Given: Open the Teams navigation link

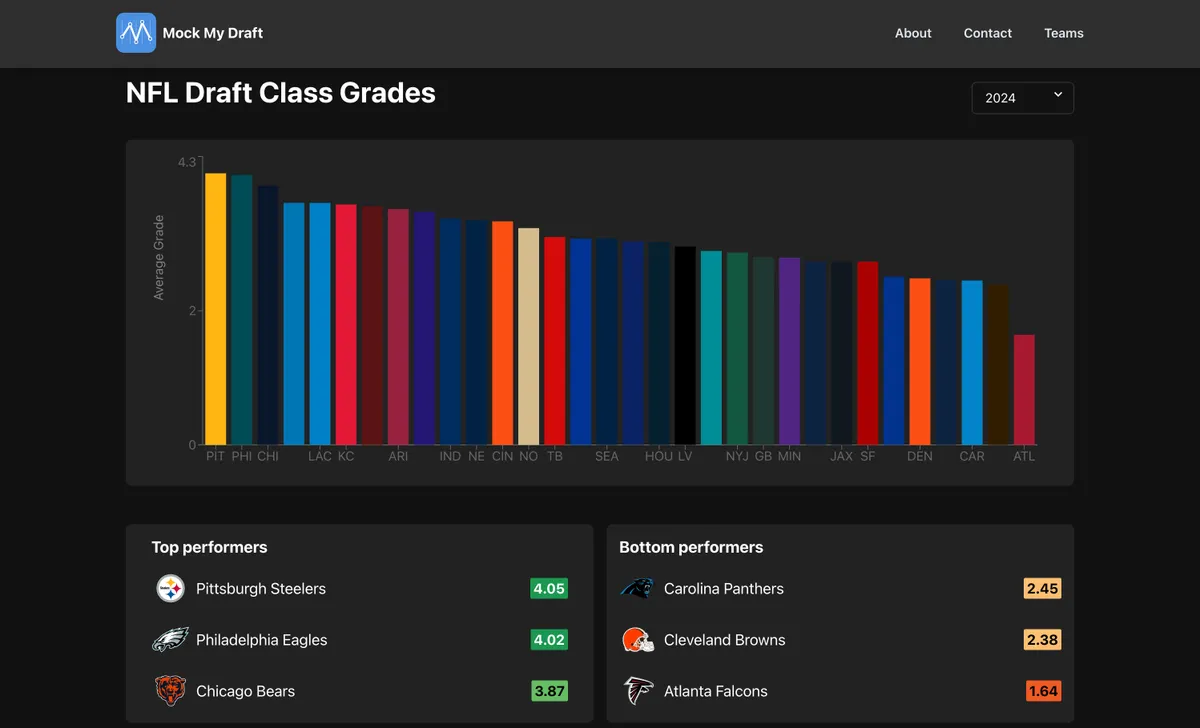Looking at the screenshot, I should pos(1064,33).
